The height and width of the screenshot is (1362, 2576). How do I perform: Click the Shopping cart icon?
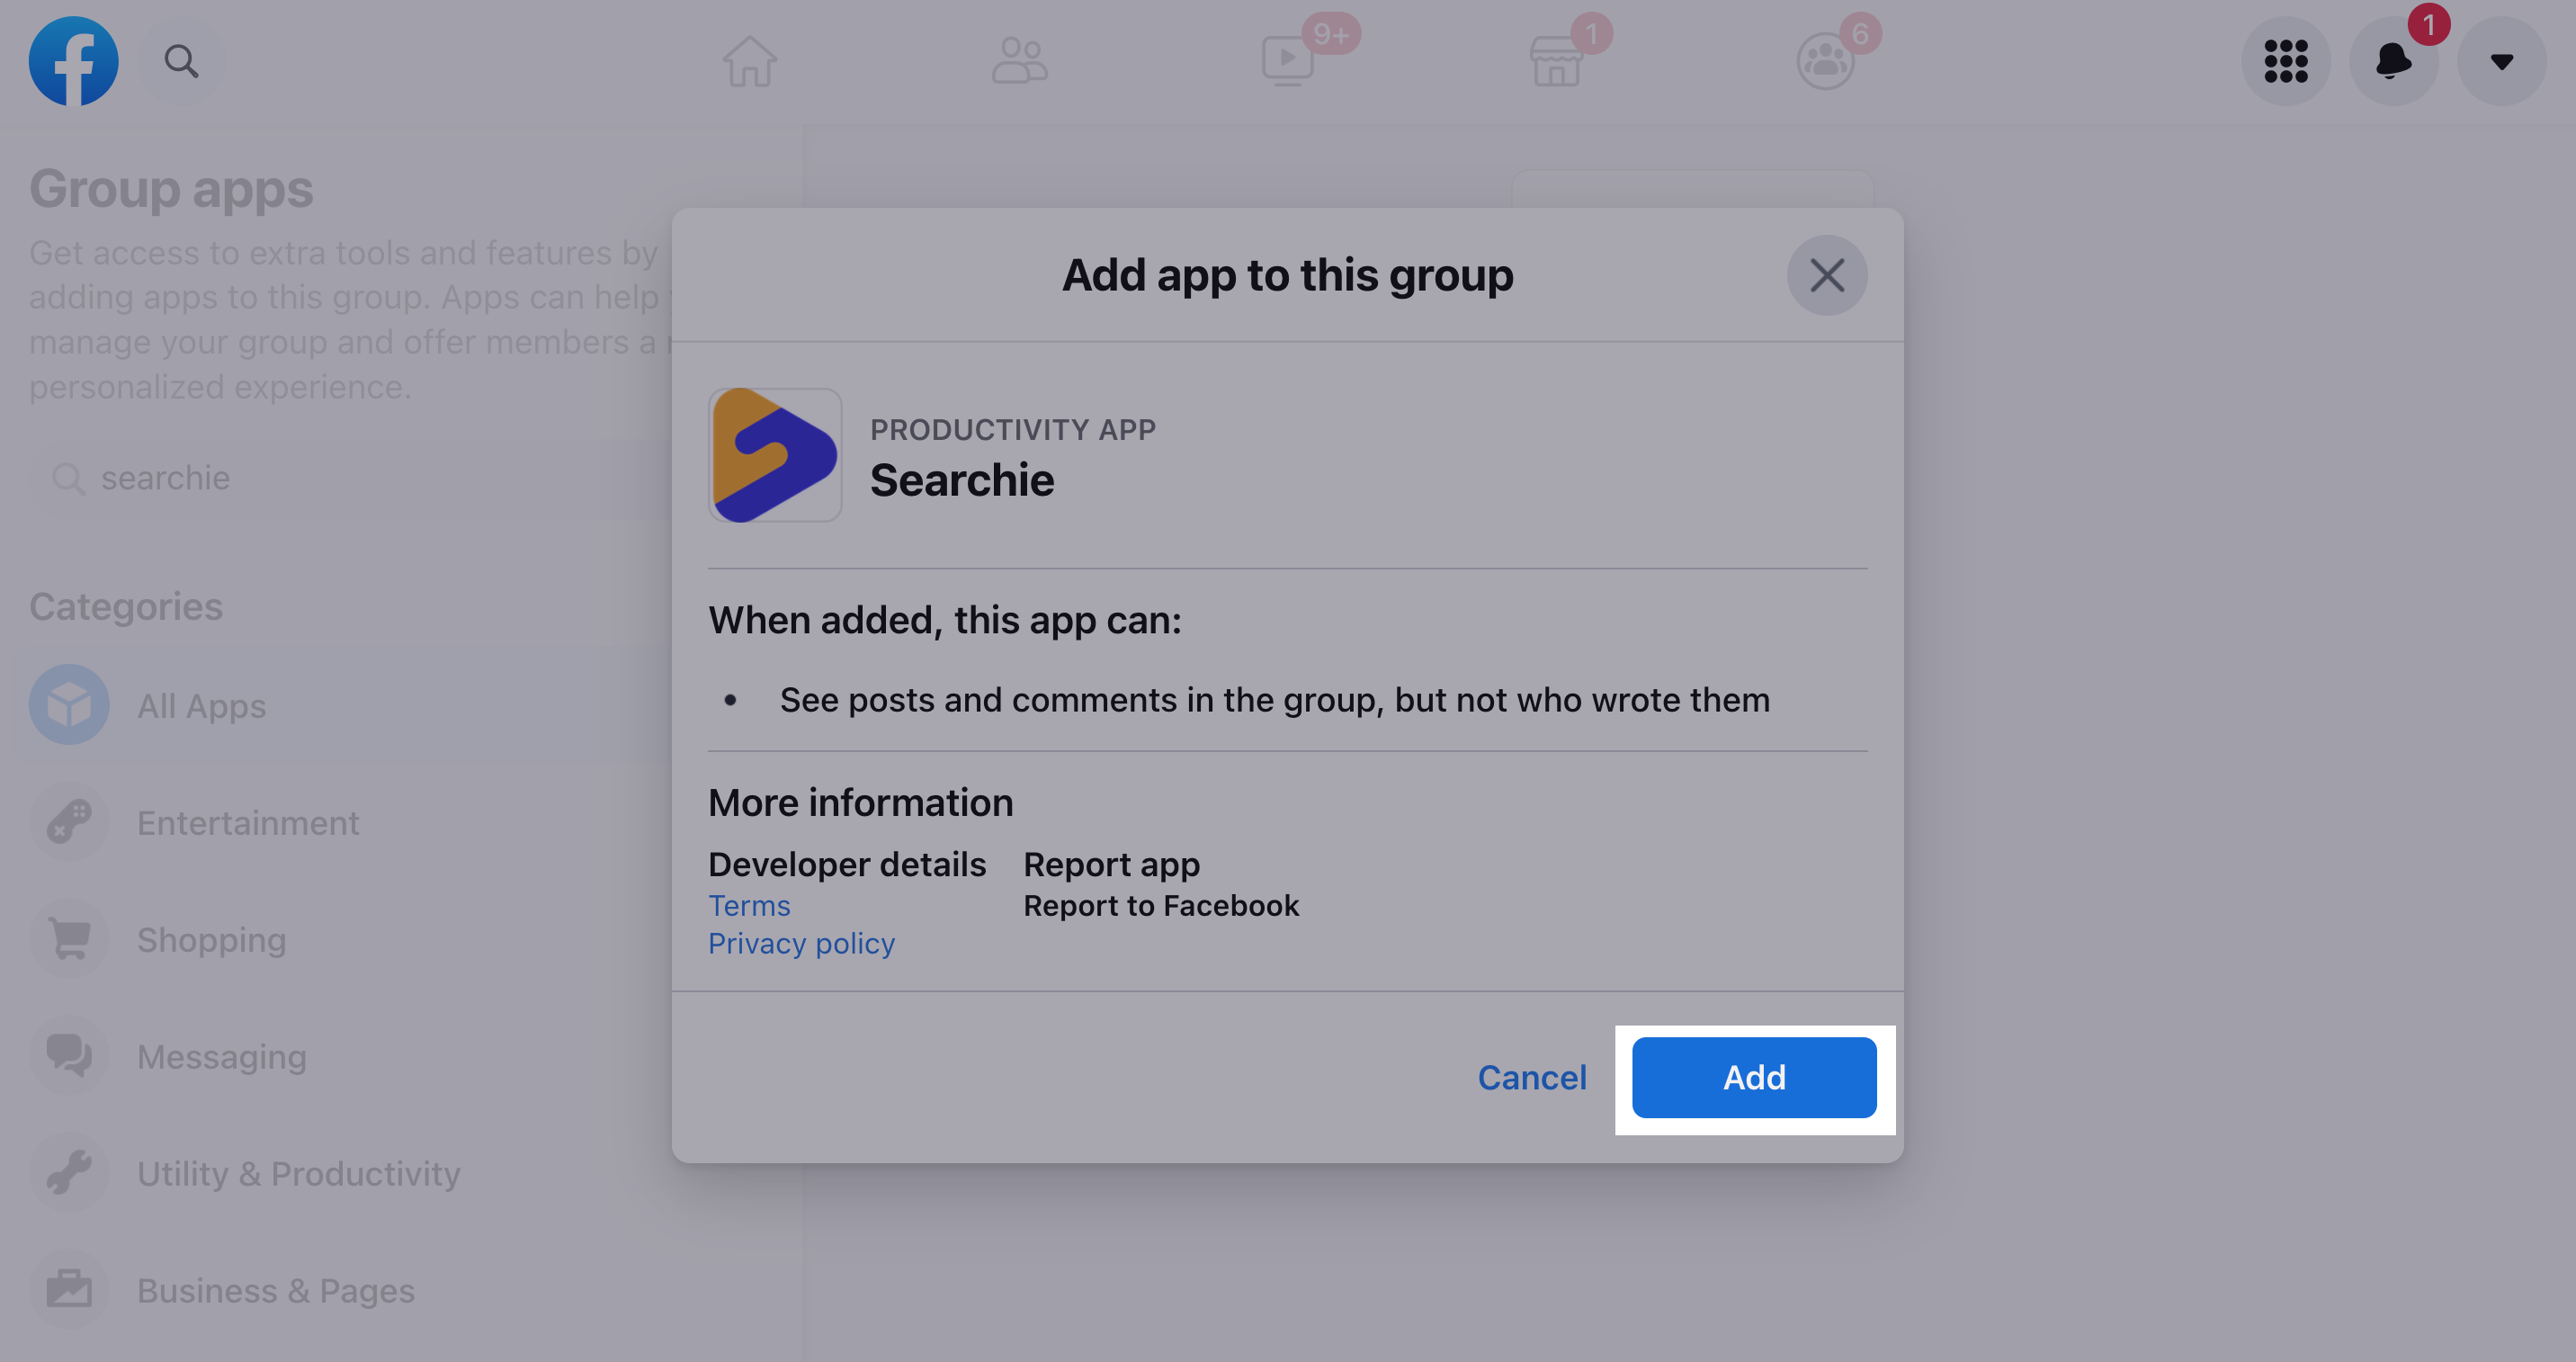click(x=69, y=939)
